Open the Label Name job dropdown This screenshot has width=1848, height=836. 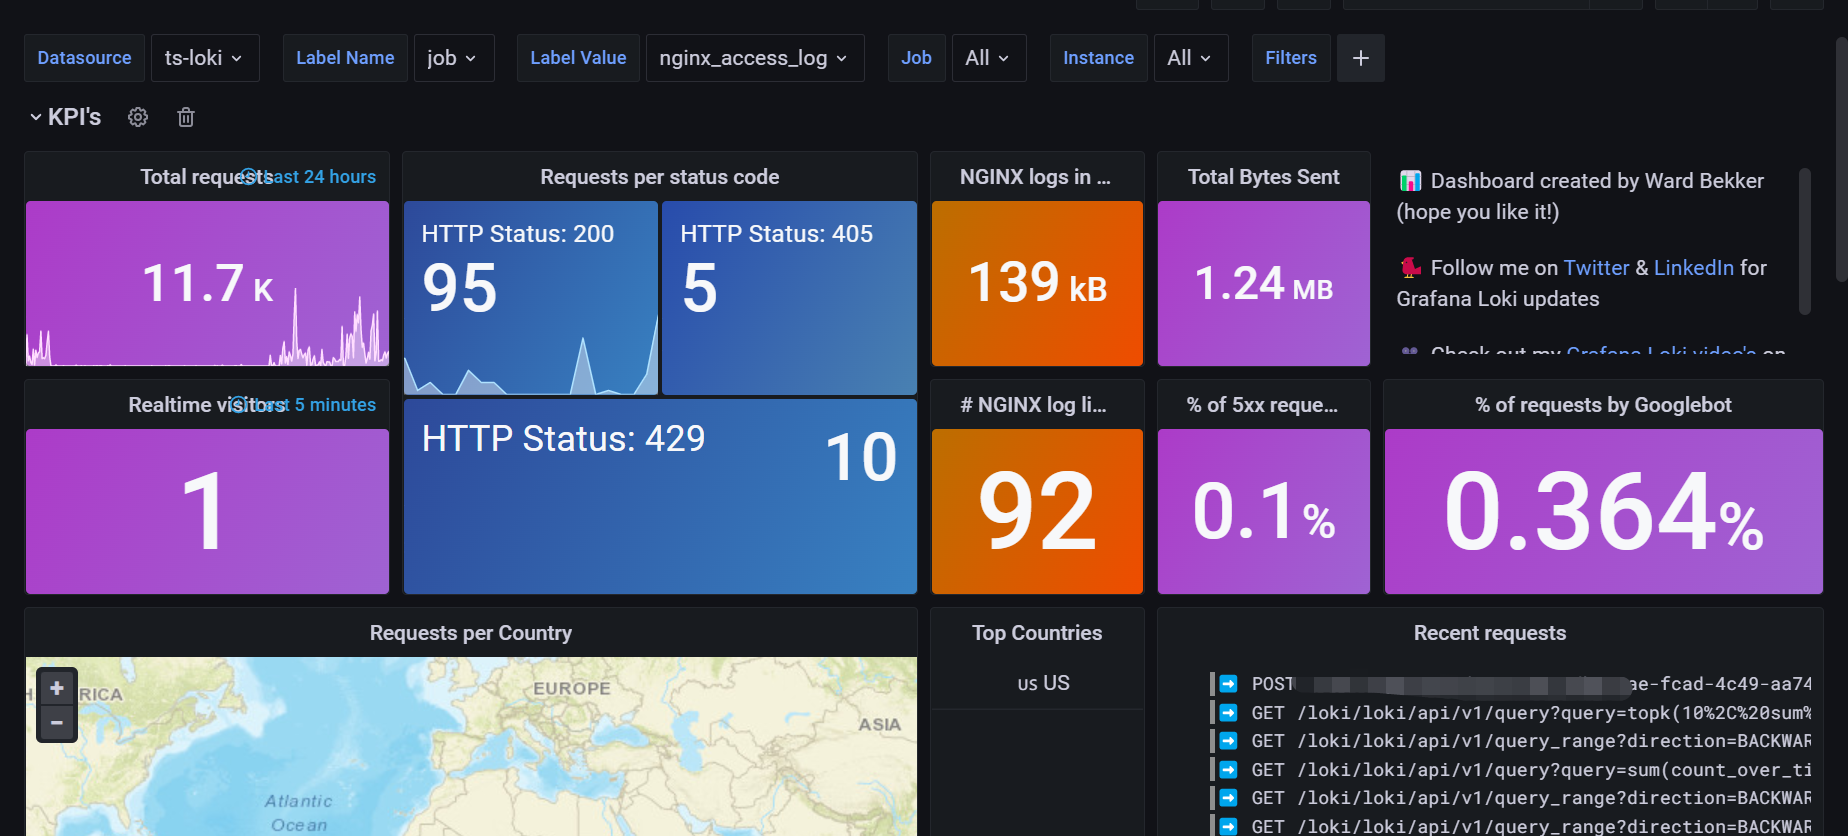454,58
